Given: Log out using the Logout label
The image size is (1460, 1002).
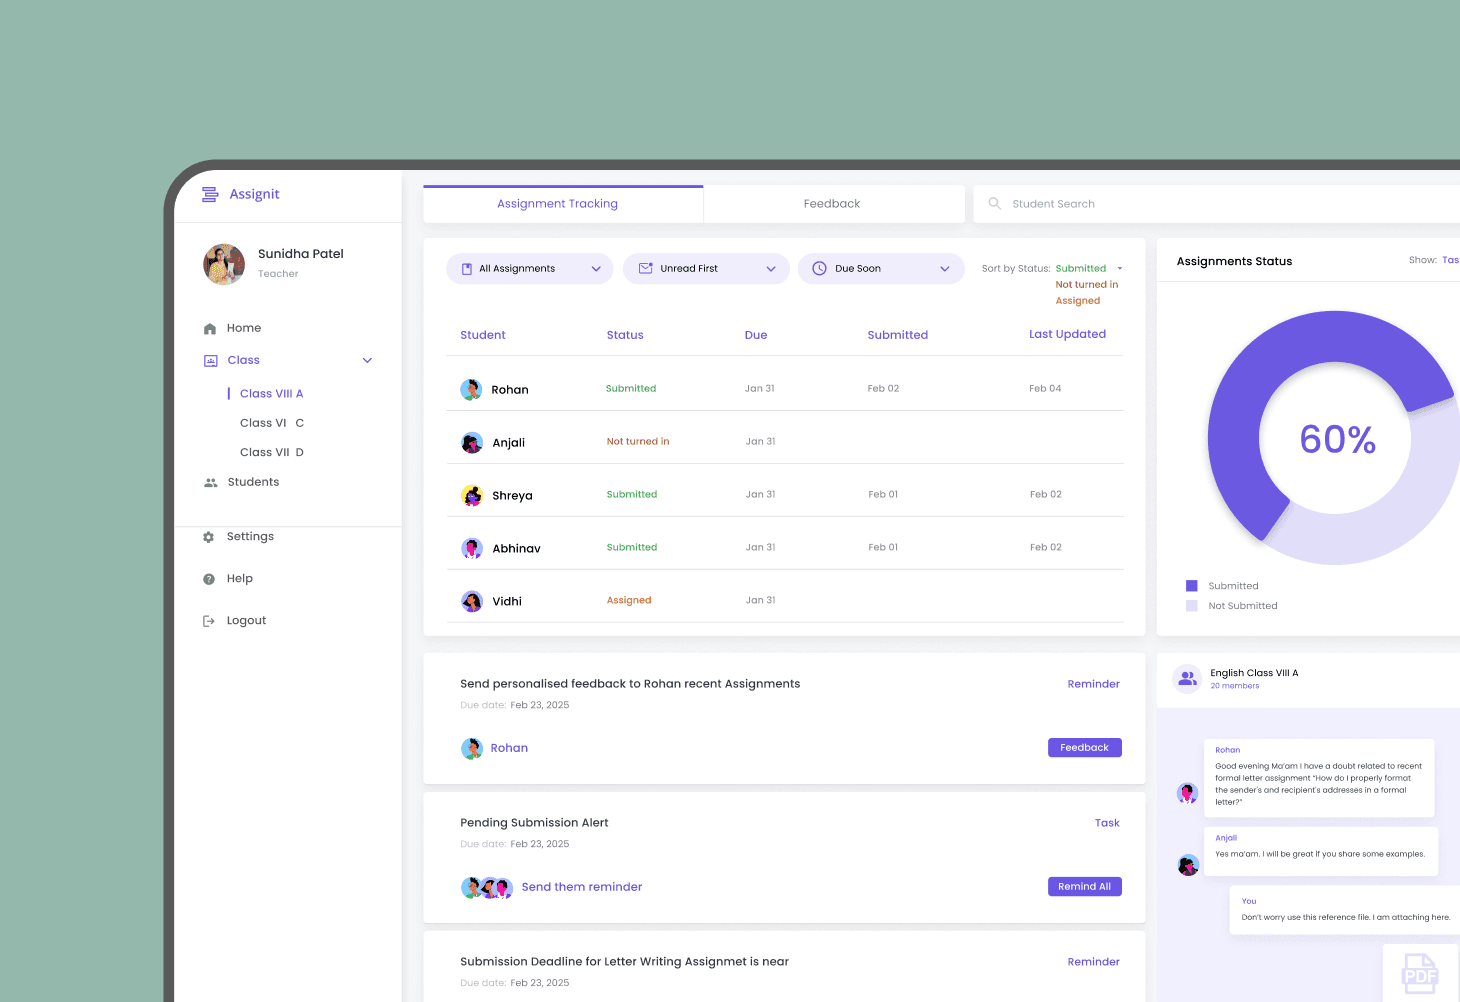Looking at the screenshot, I should (246, 621).
